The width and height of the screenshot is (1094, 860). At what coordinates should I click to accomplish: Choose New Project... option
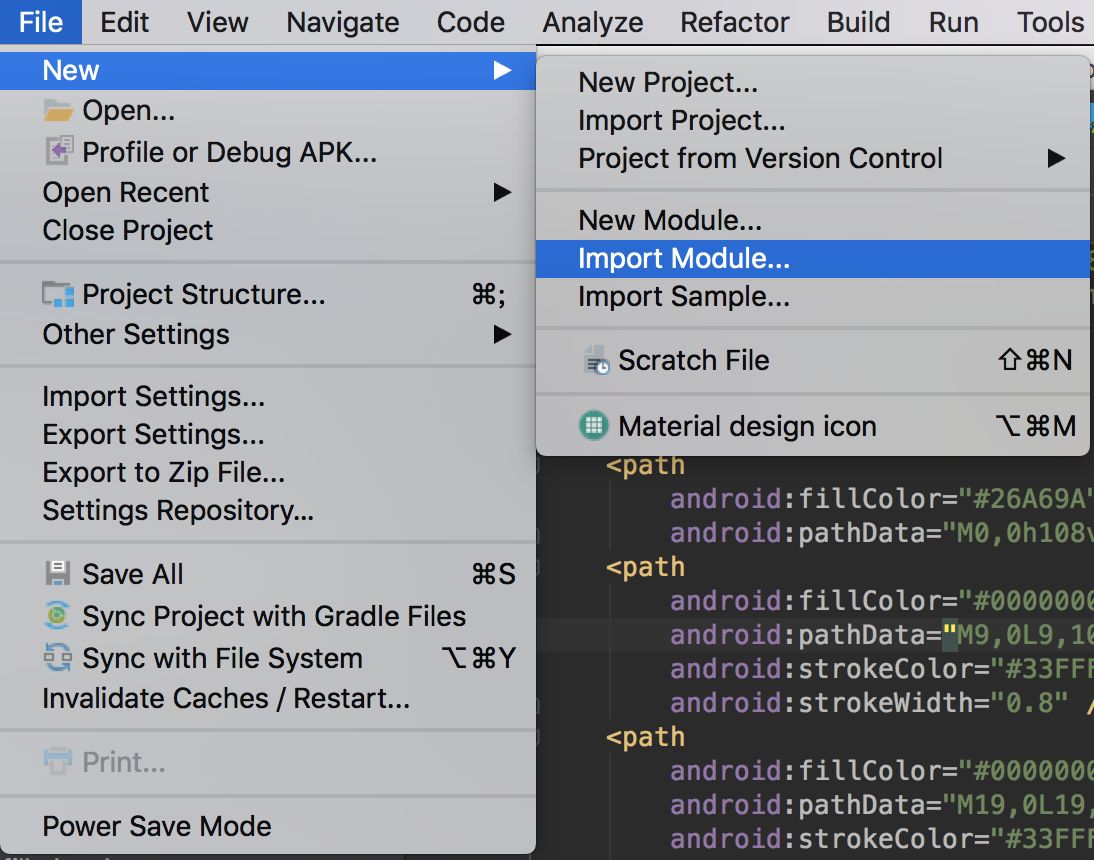(x=668, y=83)
